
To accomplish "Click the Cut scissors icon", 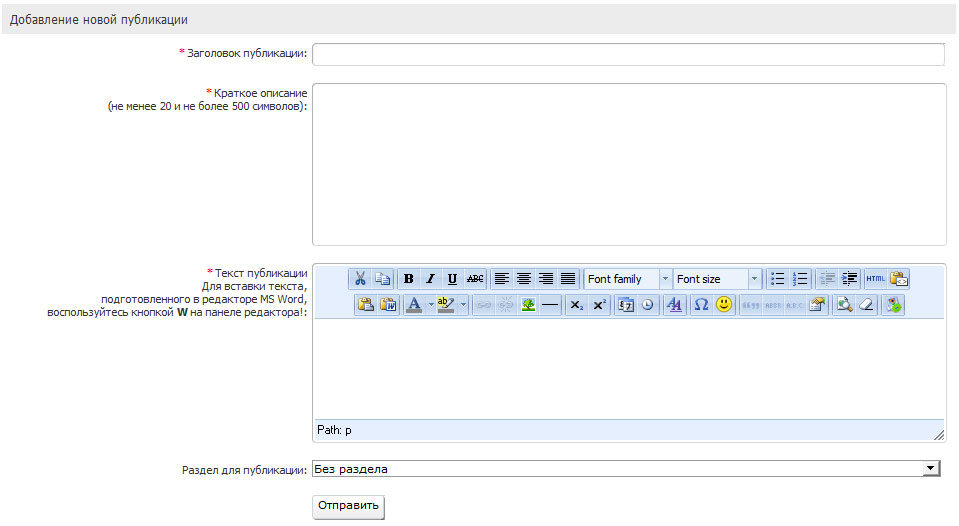I will click(x=360, y=279).
